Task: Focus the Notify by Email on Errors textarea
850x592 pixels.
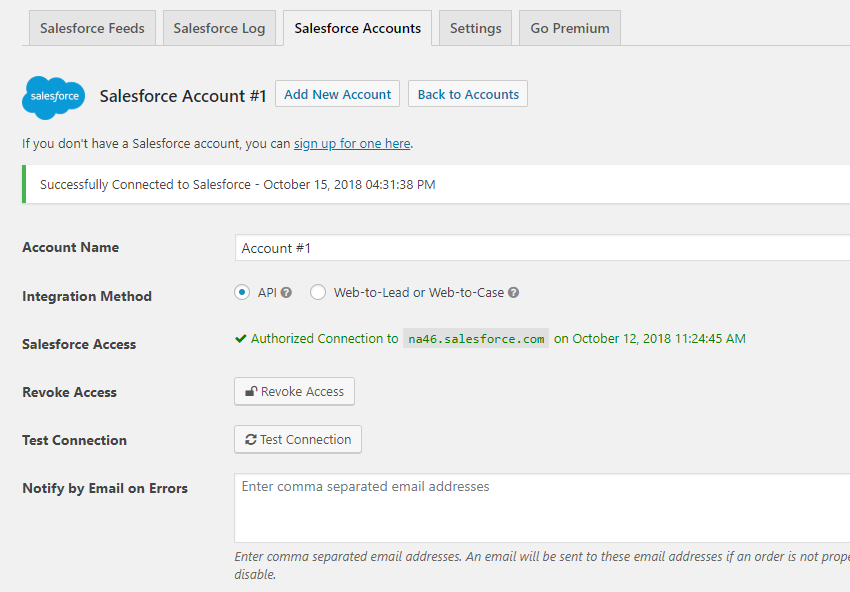Action: pos(540,508)
